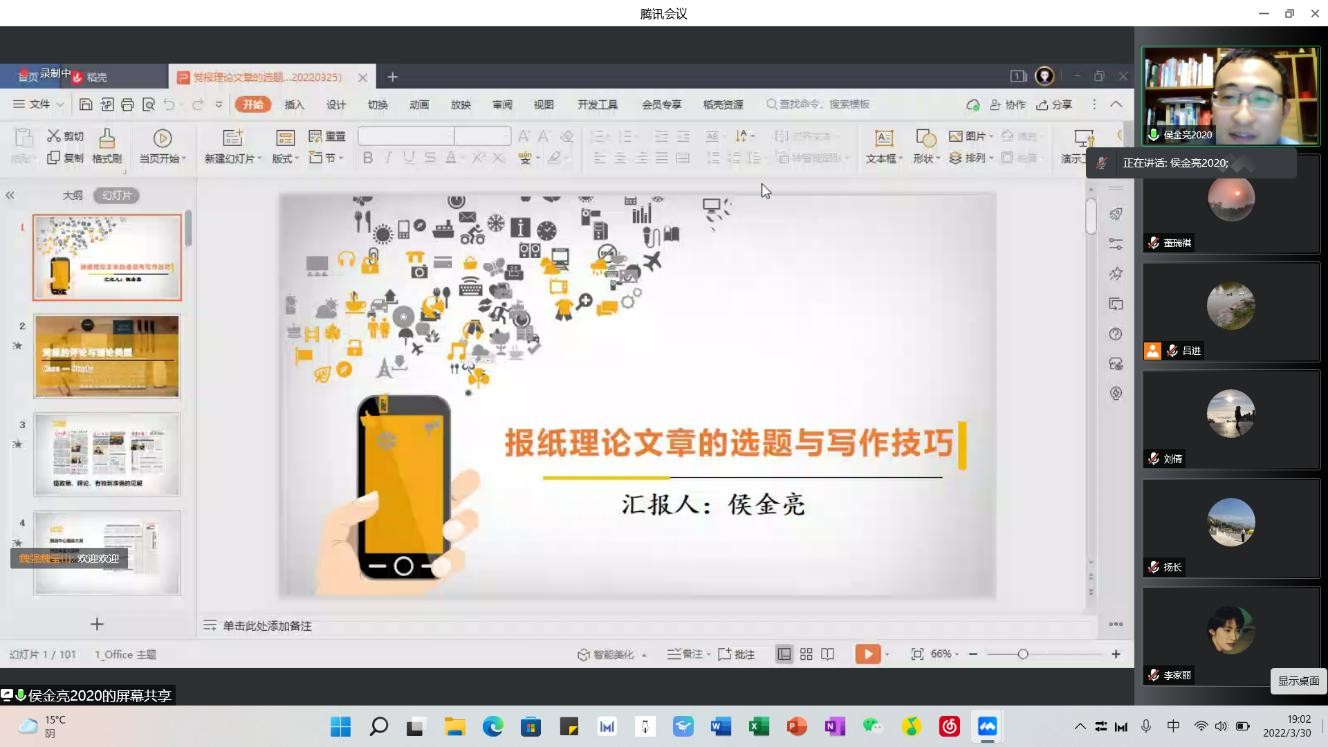Click the save icon in quick access toolbar
This screenshot has height=747, width=1328.
86,104
